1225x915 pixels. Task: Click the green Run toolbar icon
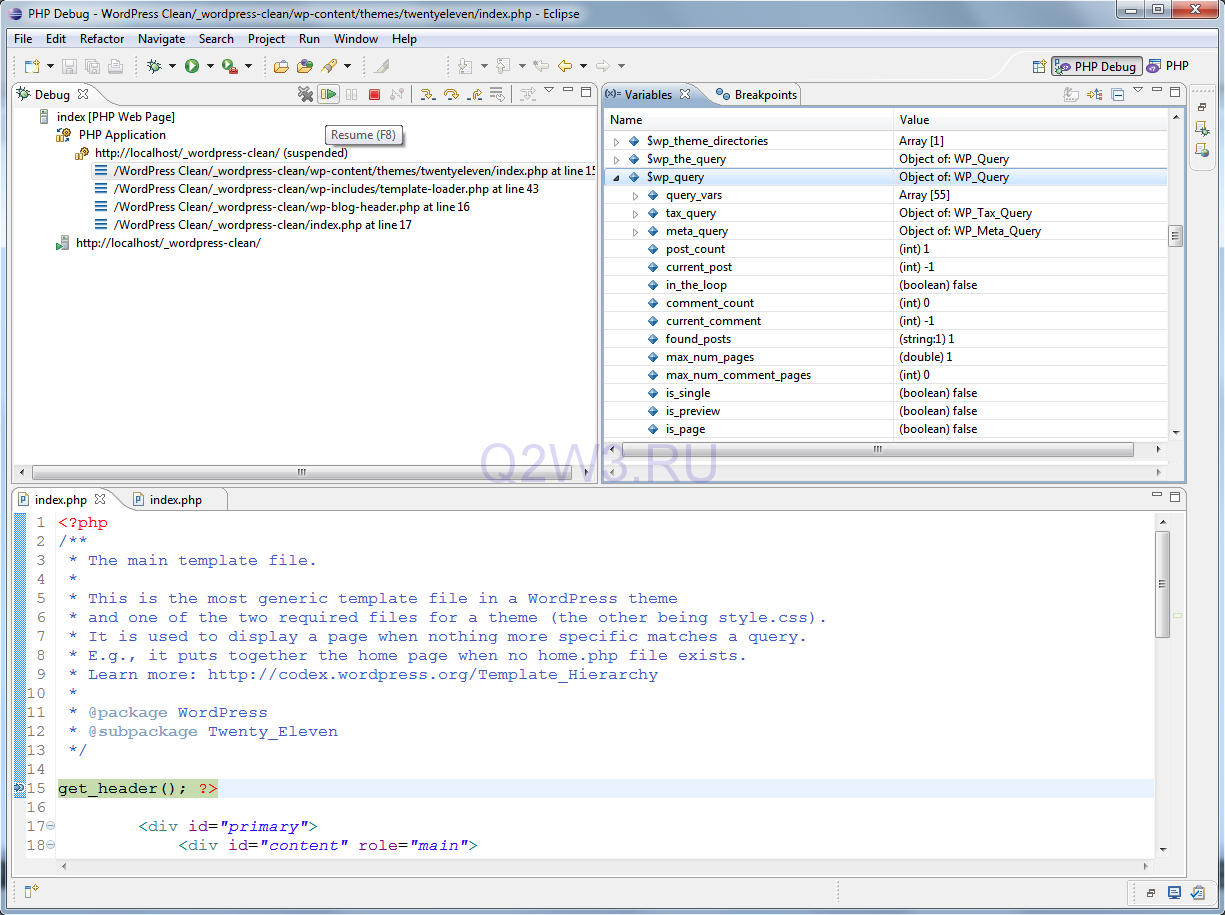click(x=192, y=66)
